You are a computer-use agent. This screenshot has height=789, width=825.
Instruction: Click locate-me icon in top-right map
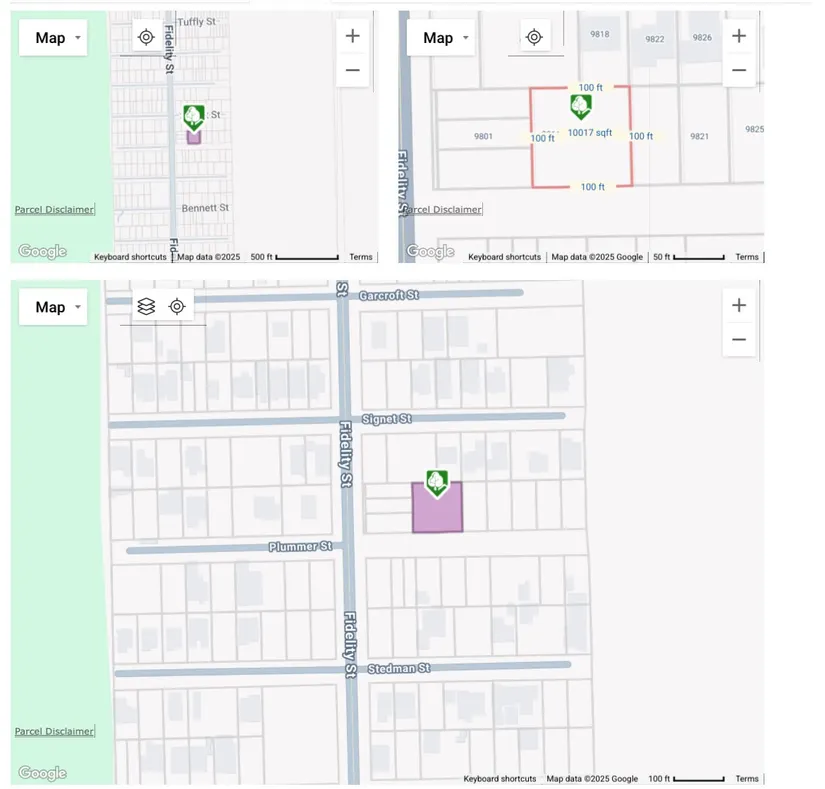pos(534,37)
